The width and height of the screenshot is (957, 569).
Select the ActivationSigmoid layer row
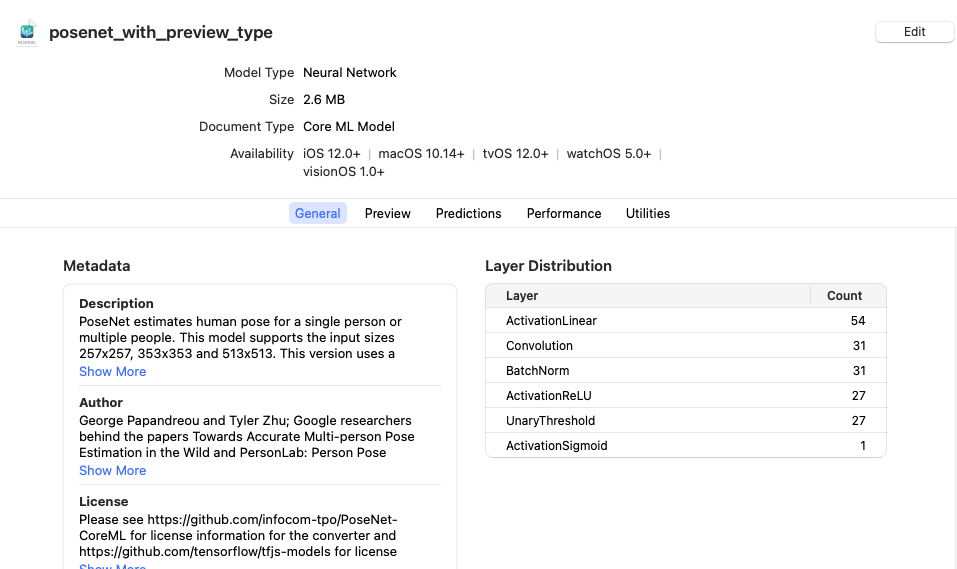685,446
